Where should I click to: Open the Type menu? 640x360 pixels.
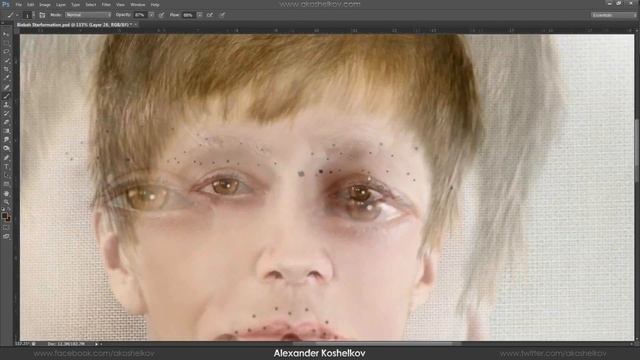pyautogui.click(x=76, y=4)
